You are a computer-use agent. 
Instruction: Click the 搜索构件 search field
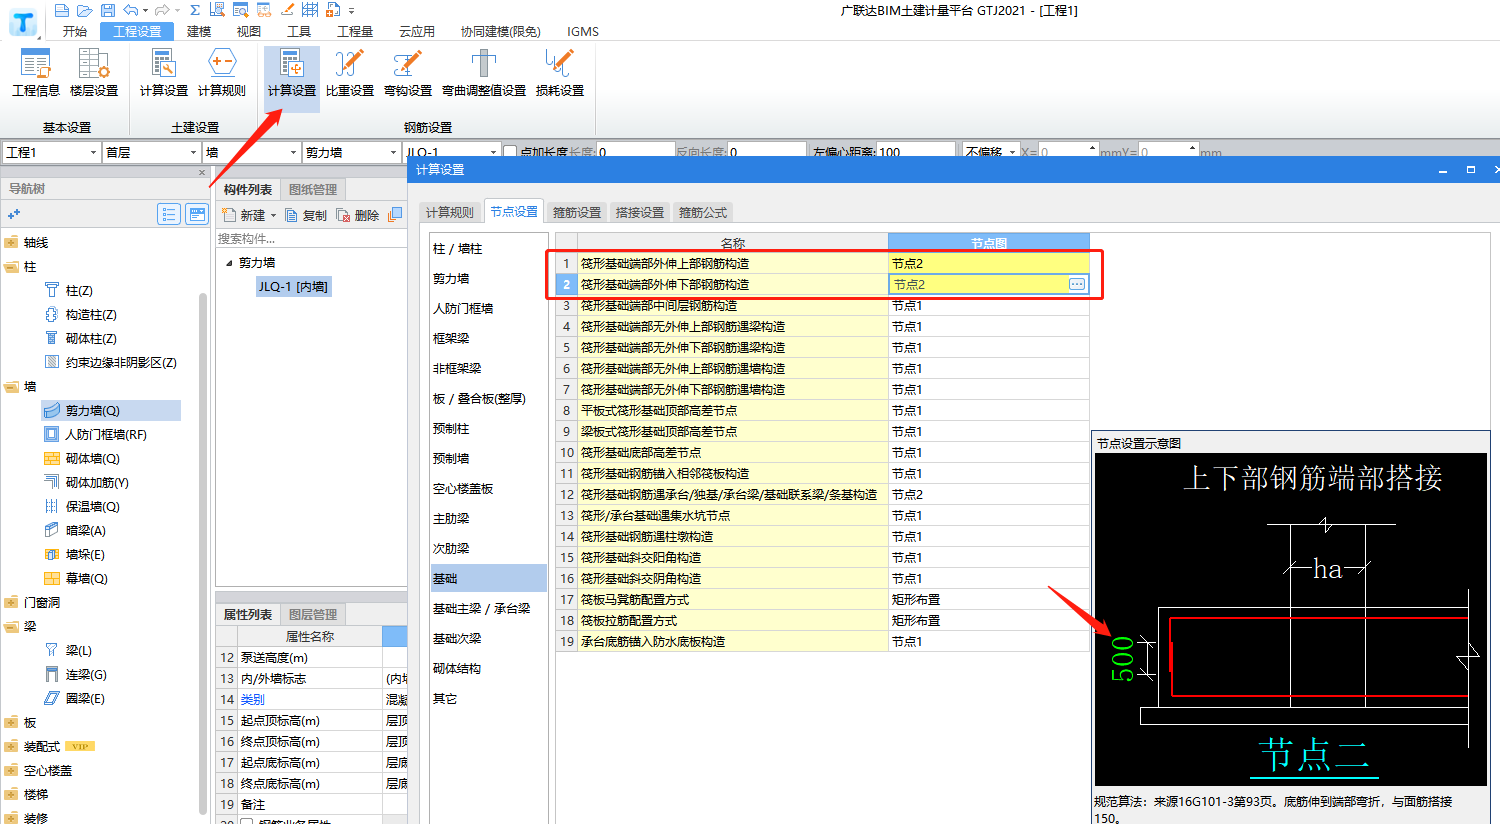(x=311, y=239)
